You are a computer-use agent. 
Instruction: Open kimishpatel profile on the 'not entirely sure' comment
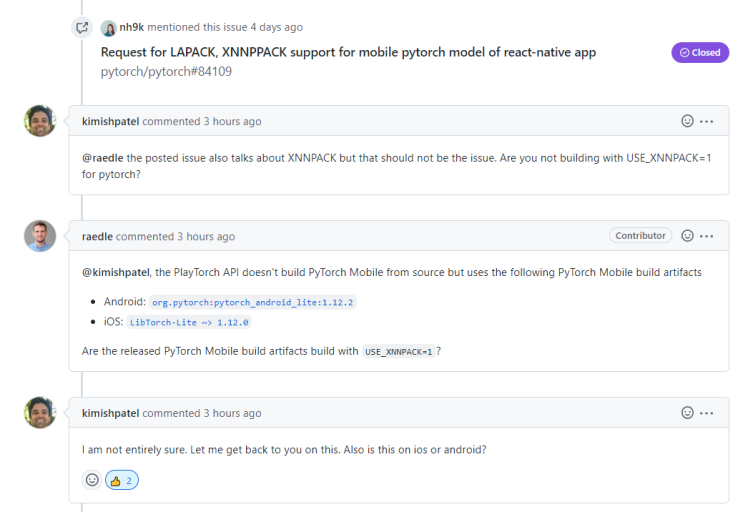click(110, 413)
